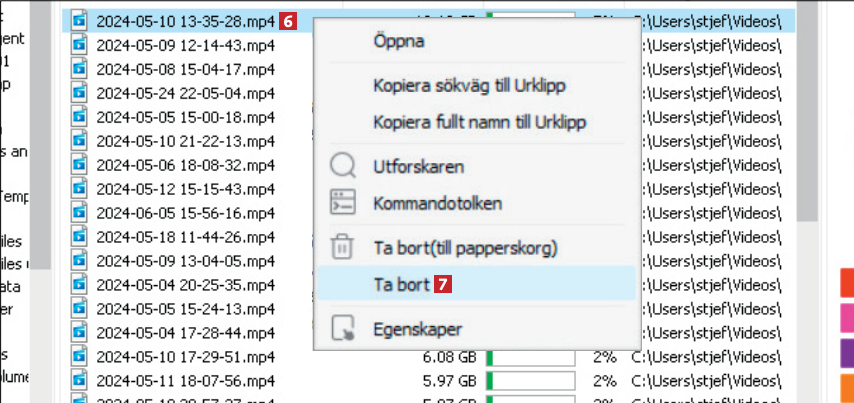Viewport: 854px width, 403px height.
Task: Click the 2% value in the 5.97 GB row
Action: coord(605,380)
